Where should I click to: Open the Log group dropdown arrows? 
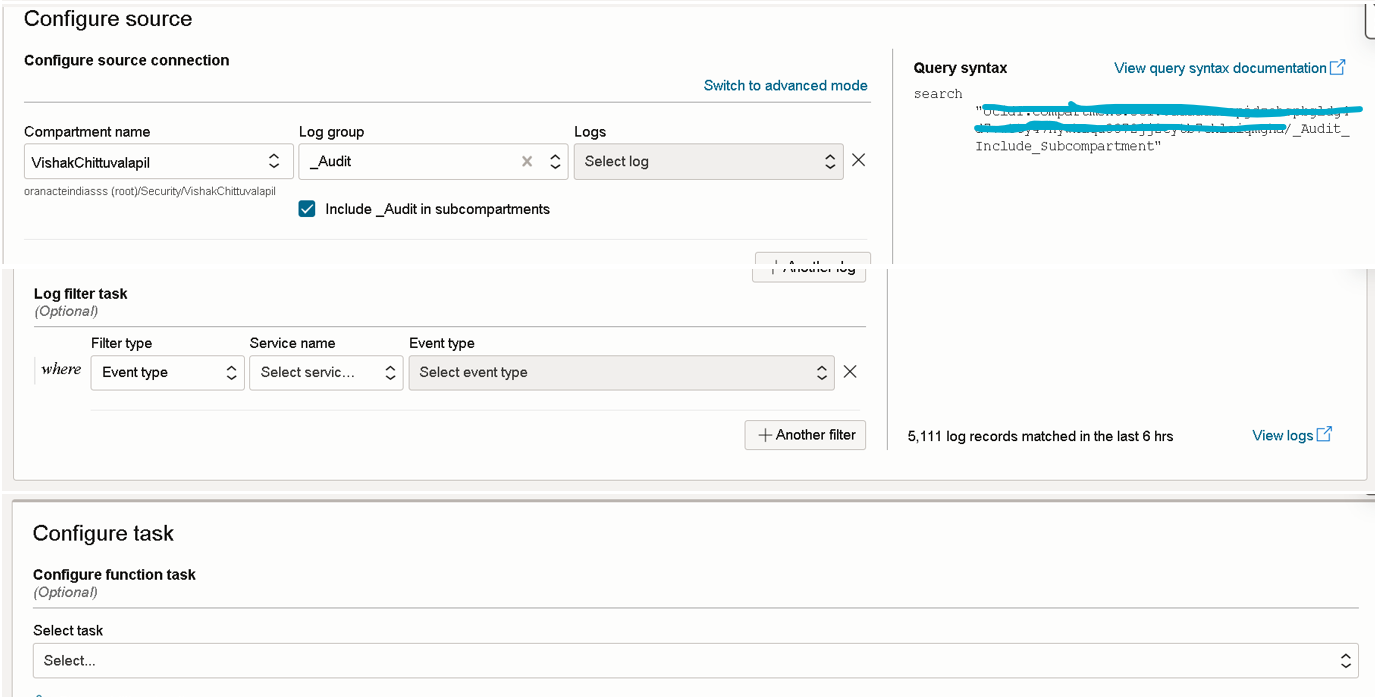(556, 161)
